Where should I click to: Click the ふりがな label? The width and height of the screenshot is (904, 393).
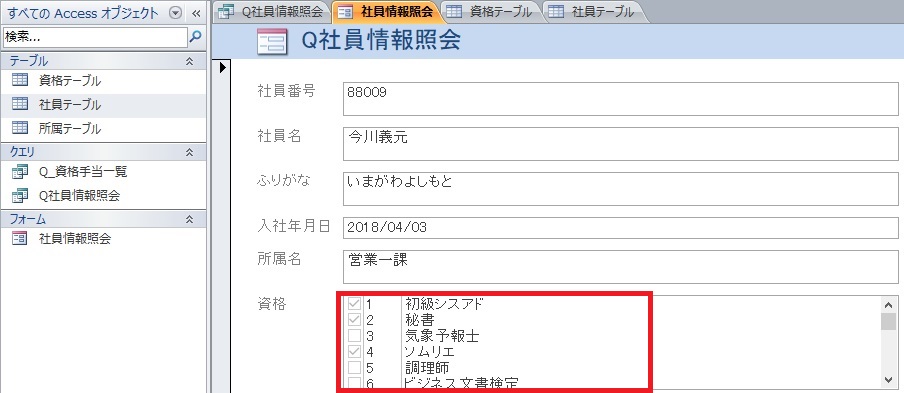coord(284,180)
